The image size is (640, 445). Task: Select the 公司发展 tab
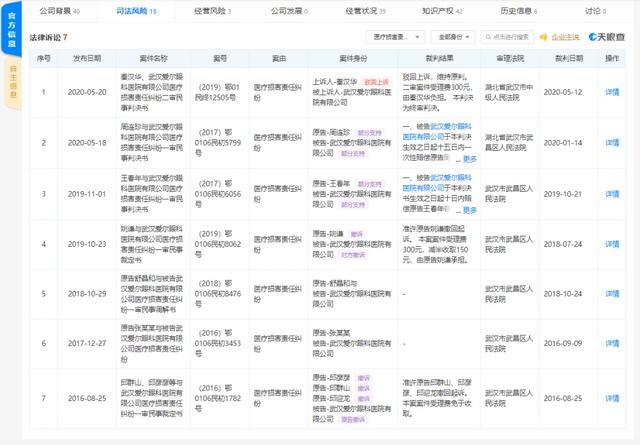tap(289, 11)
